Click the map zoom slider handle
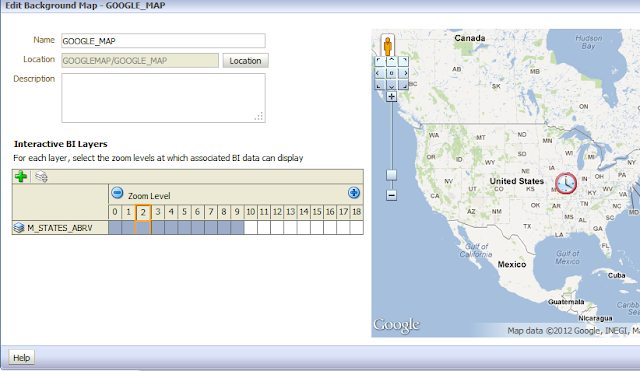 coord(391,175)
